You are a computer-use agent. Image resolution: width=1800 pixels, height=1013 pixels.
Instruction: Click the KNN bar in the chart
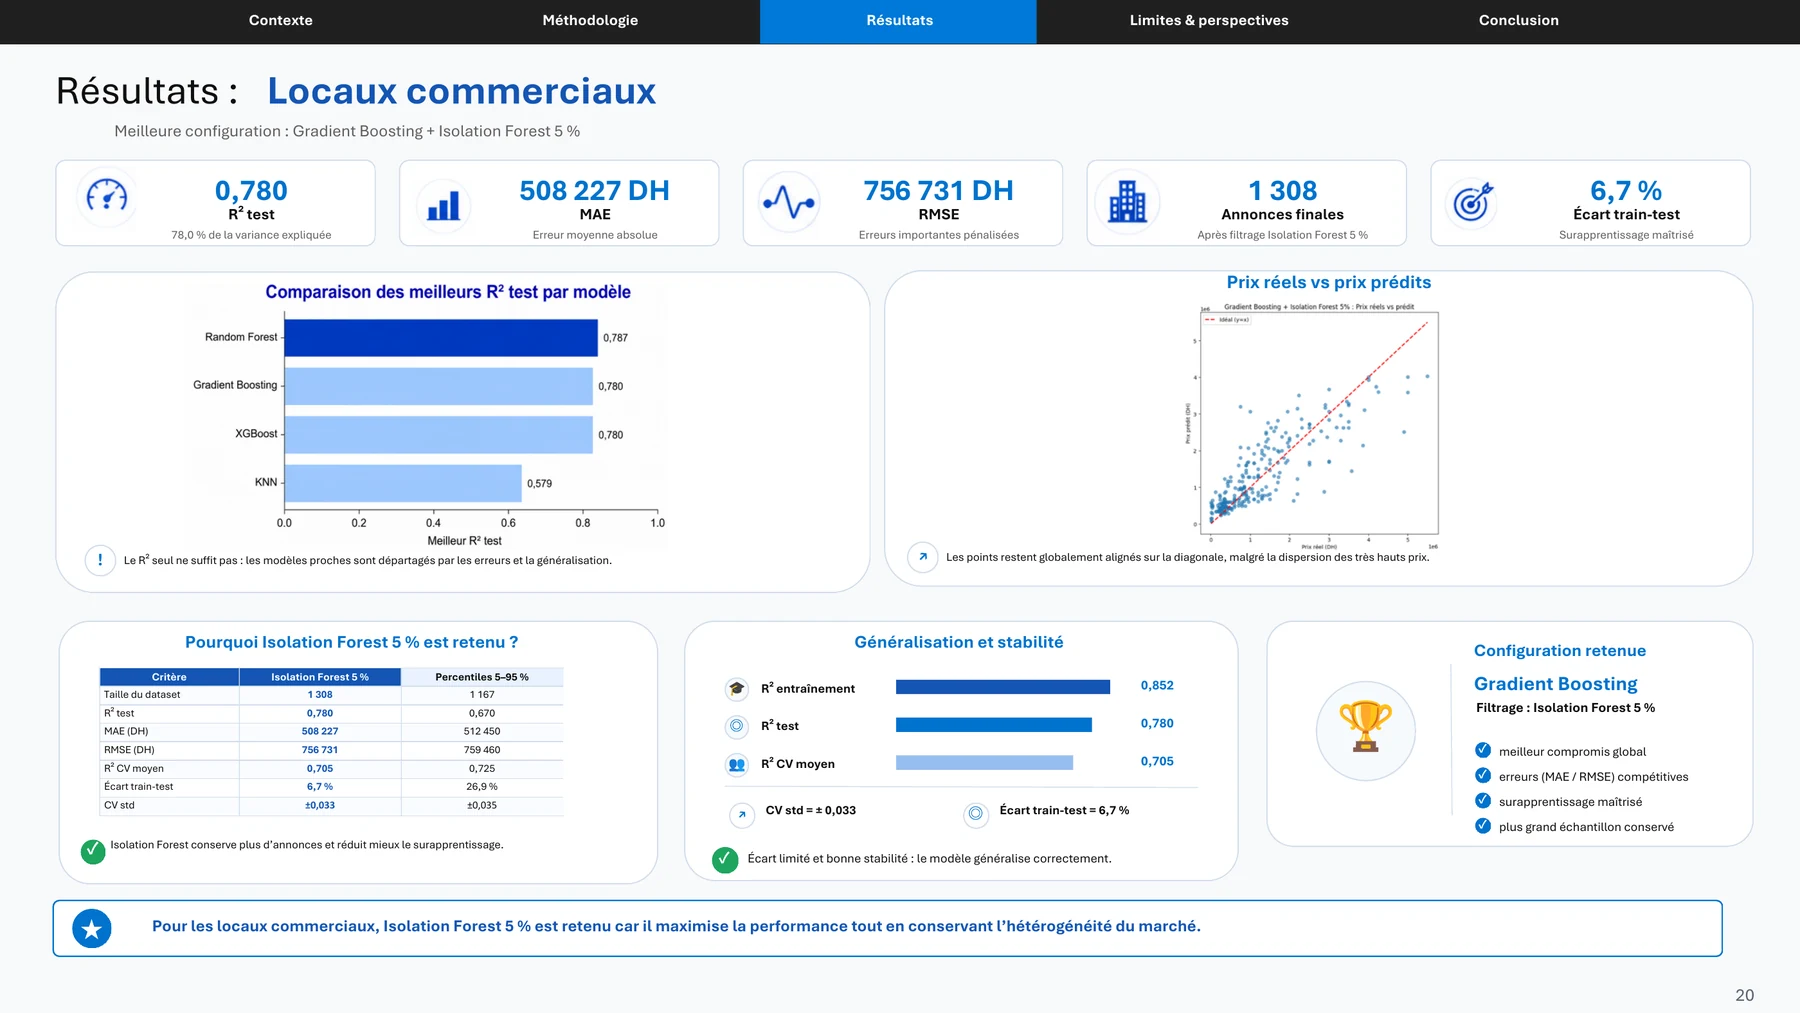(403, 483)
